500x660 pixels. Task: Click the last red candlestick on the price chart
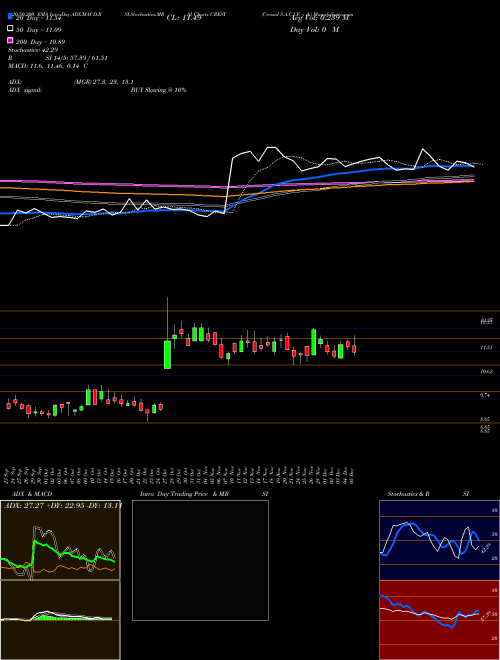(354, 349)
